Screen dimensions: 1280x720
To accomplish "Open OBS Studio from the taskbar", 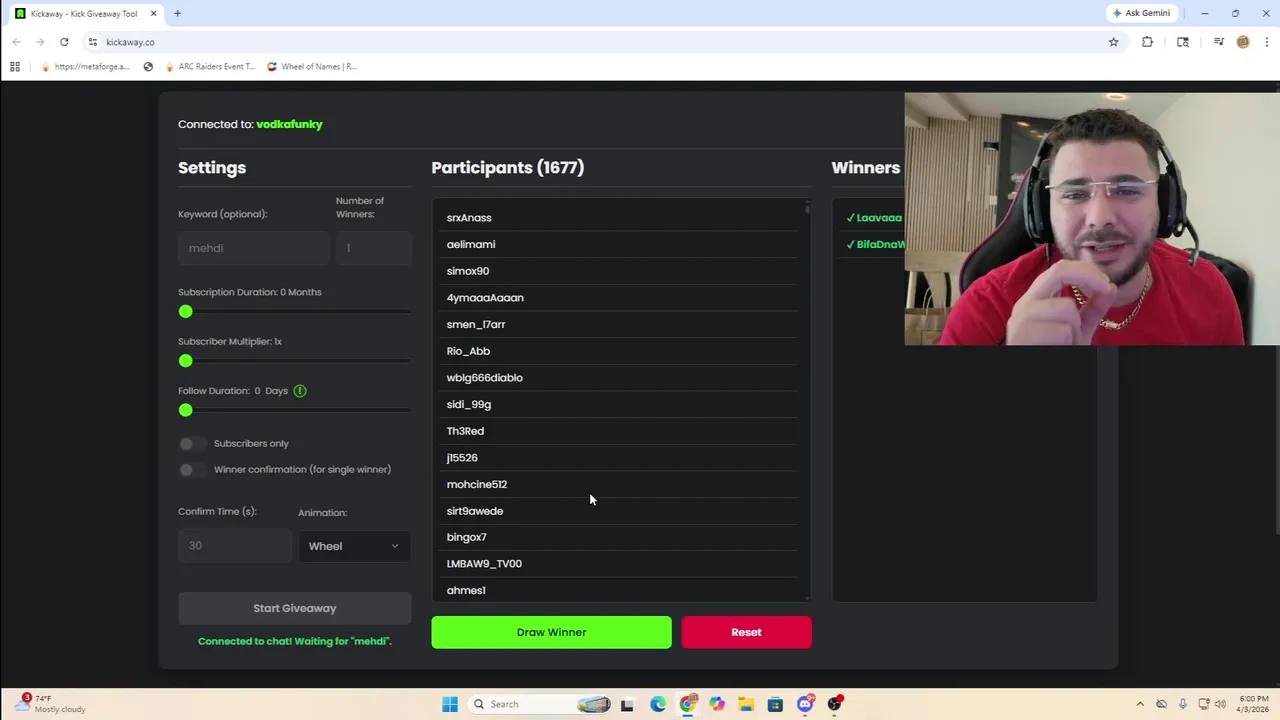I will click(x=834, y=704).
